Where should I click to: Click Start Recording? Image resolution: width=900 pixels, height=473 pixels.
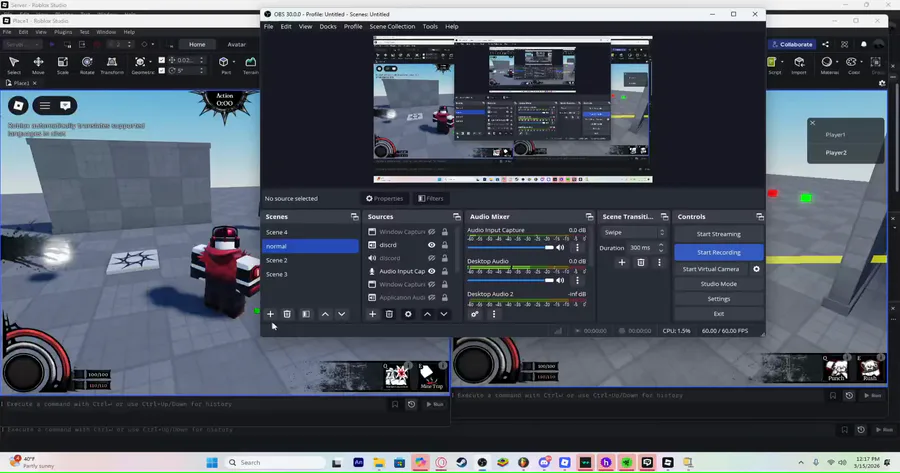[719, 253]
